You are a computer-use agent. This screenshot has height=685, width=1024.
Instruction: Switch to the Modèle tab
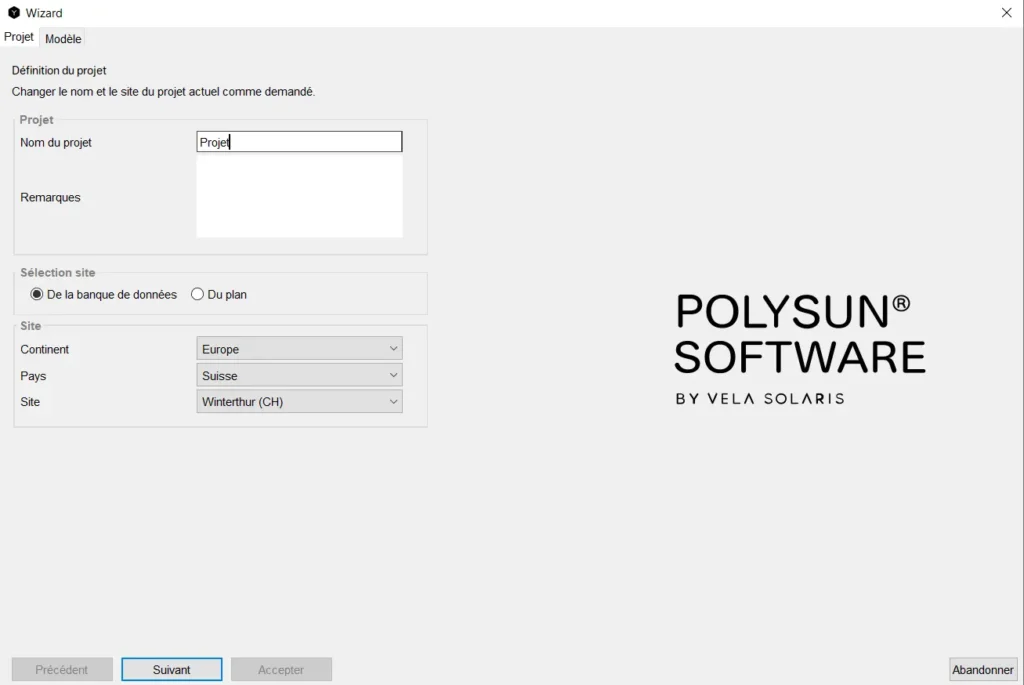point(63,39)
